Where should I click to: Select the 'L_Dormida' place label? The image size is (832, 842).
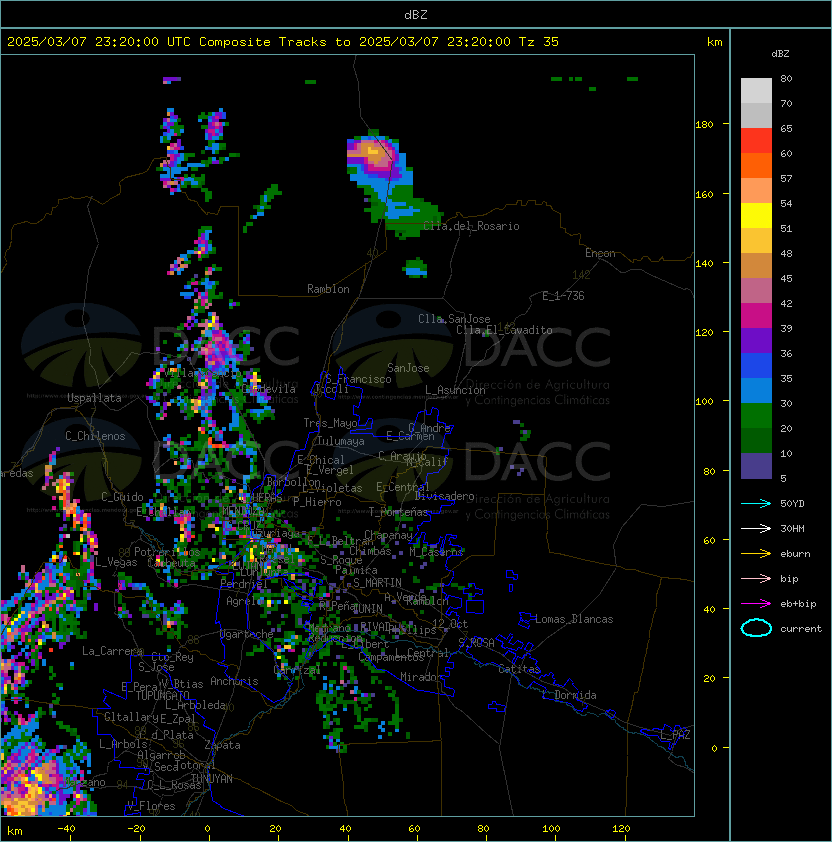[x=569, y=695]
